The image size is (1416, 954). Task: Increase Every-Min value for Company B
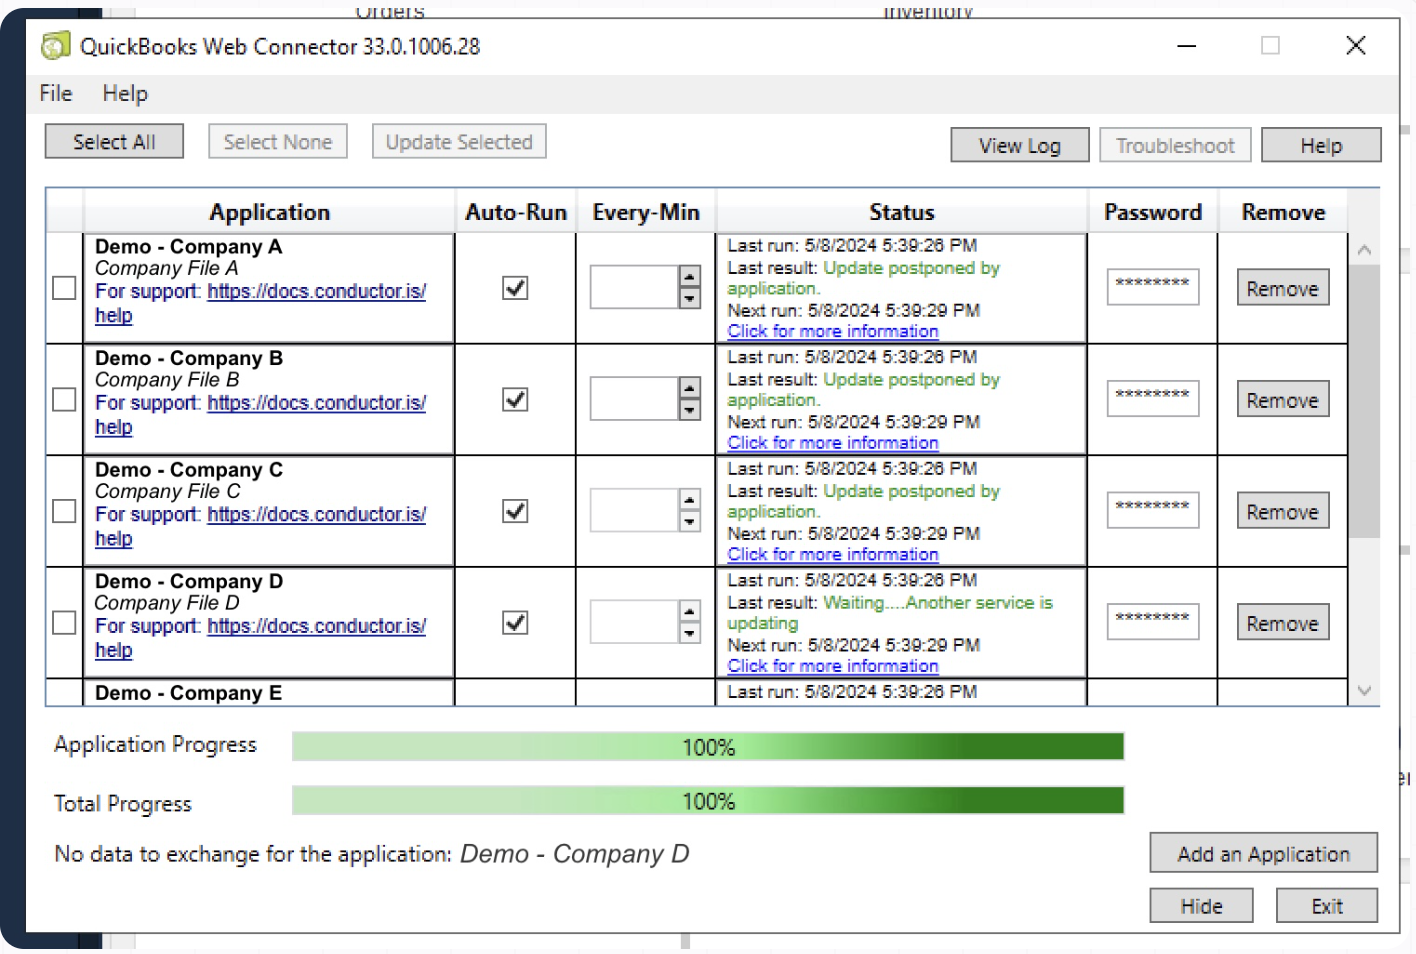[689, 389]
